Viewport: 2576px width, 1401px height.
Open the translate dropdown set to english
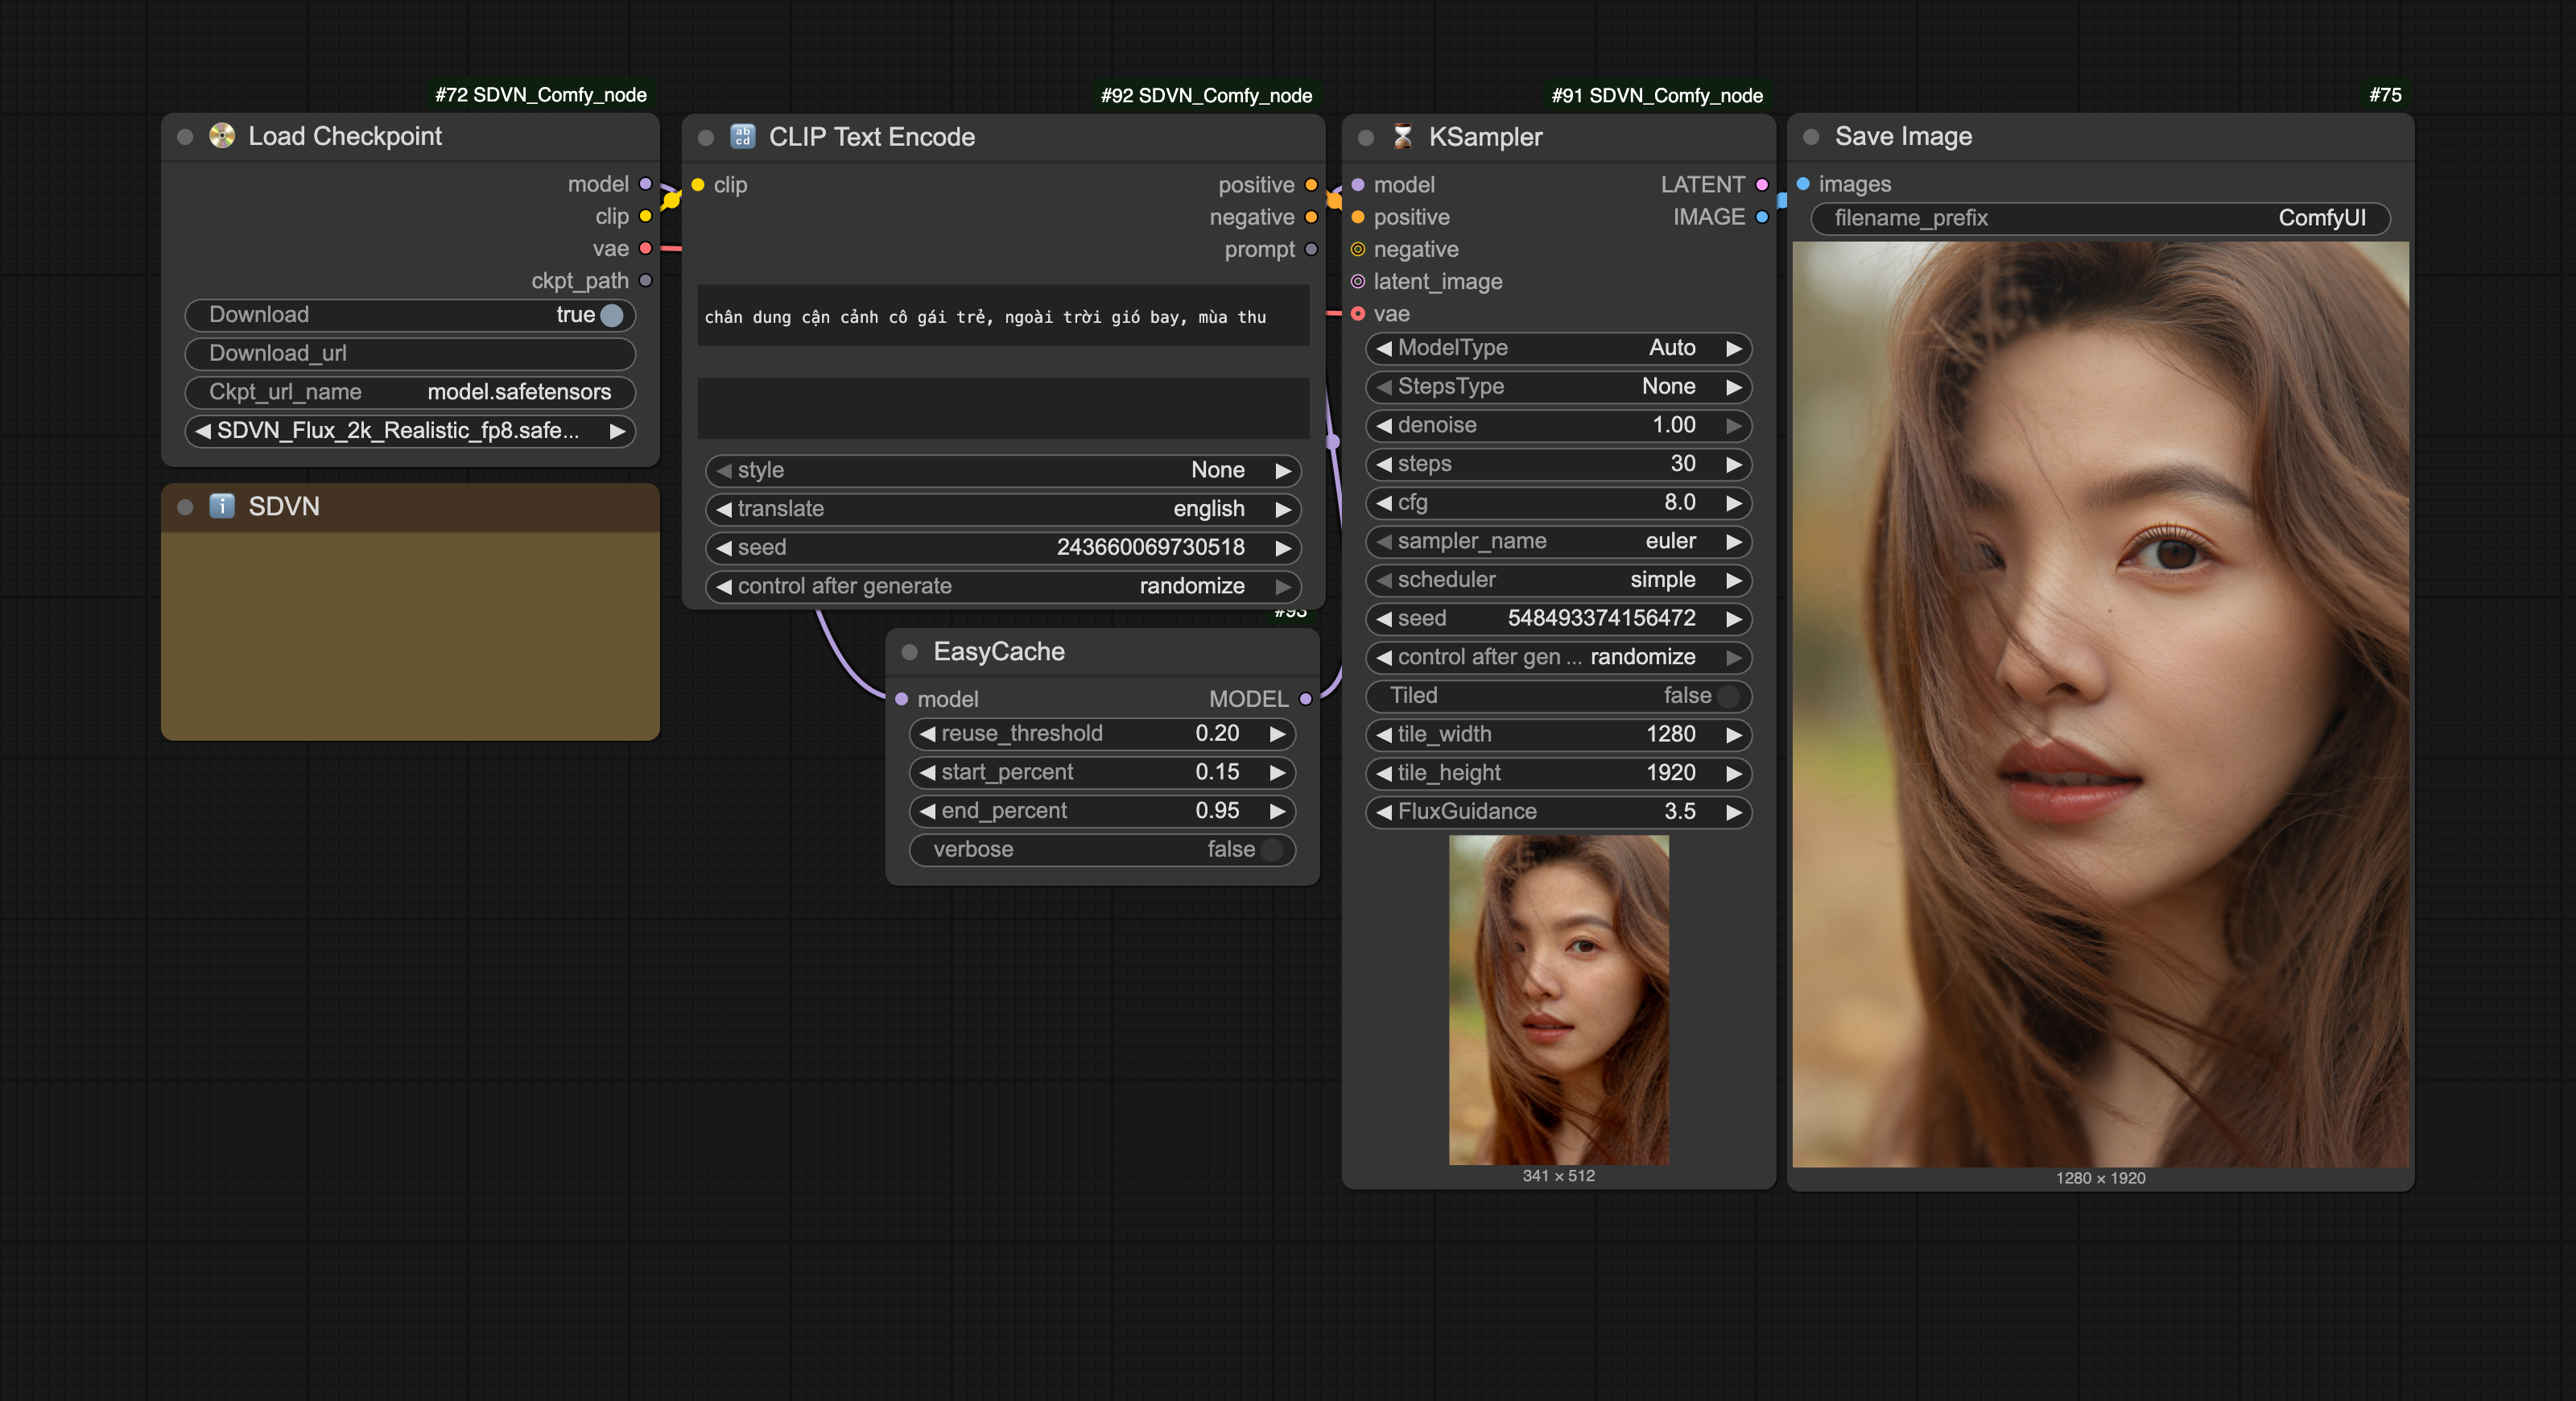tap(1003, 509)
